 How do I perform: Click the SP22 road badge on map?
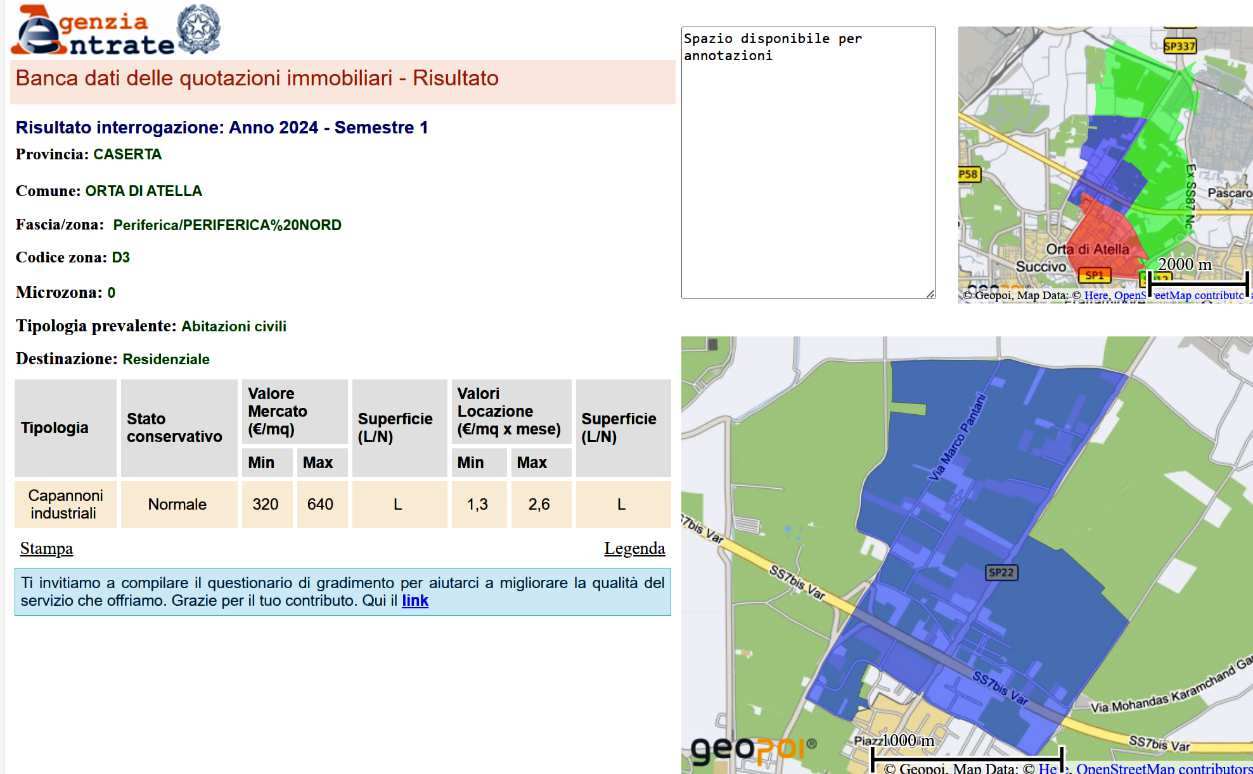1001,572
